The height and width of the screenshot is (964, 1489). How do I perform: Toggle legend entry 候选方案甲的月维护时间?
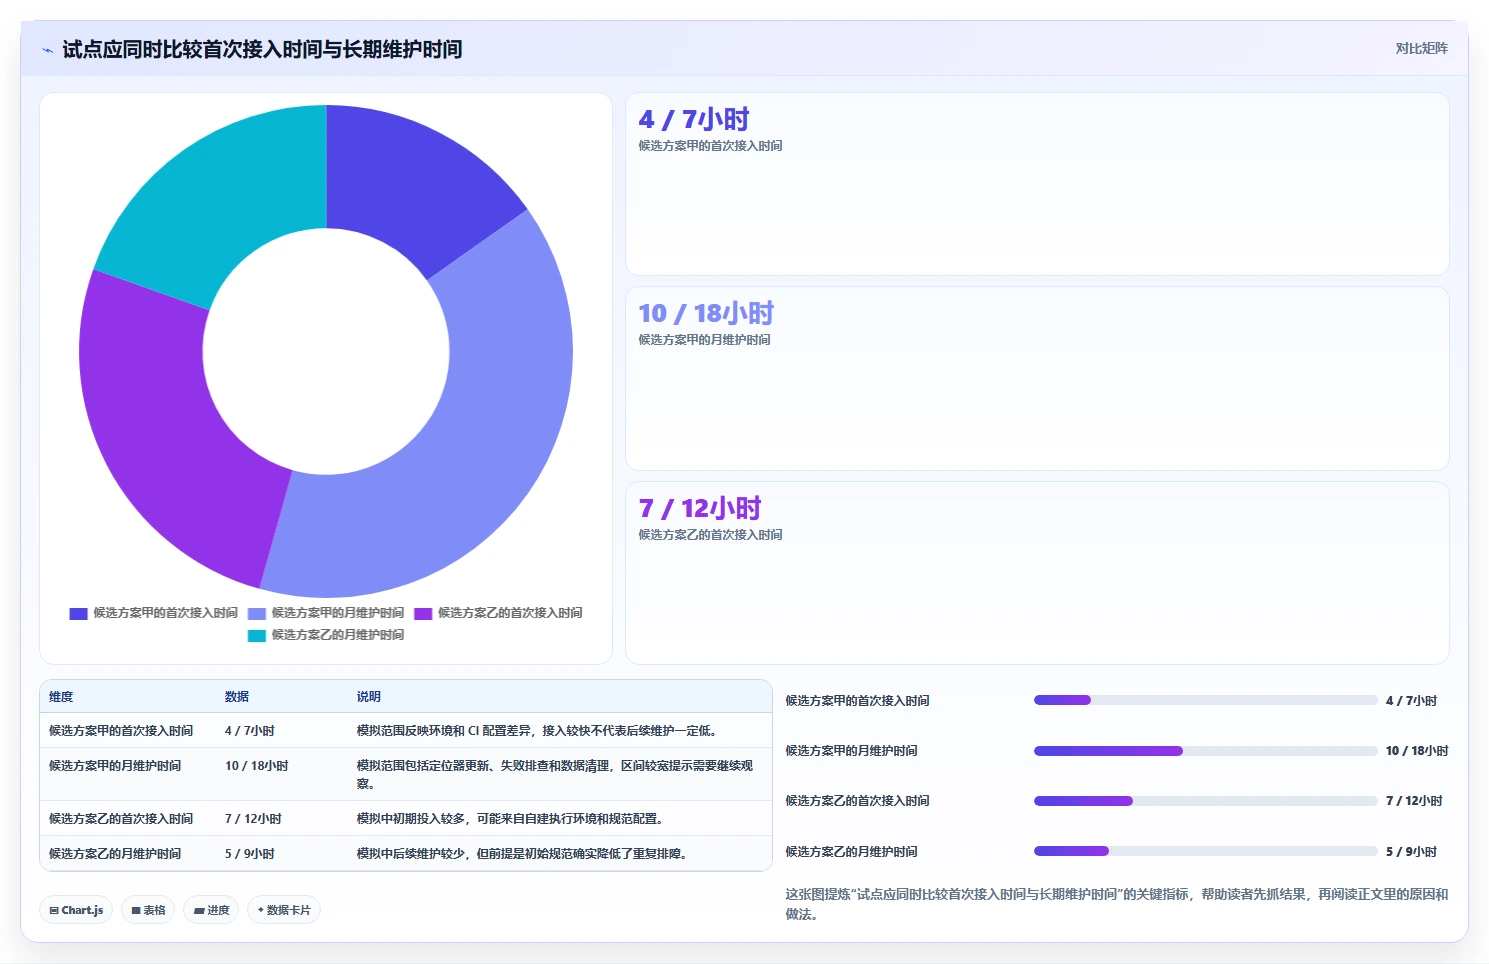coord(326,613)
